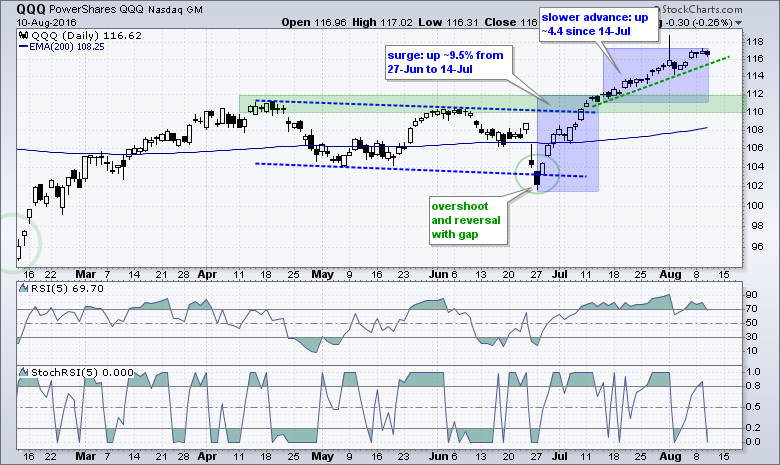Screen dimensions: 780x465
Task: Click the 96 price axis label
Action: (756, 247)
